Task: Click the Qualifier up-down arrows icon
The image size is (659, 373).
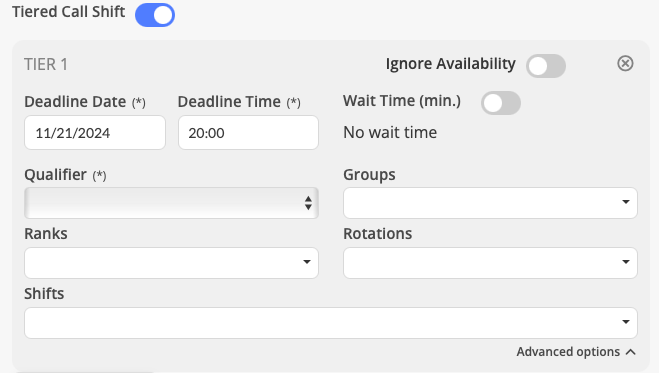Action: point(308,203)
